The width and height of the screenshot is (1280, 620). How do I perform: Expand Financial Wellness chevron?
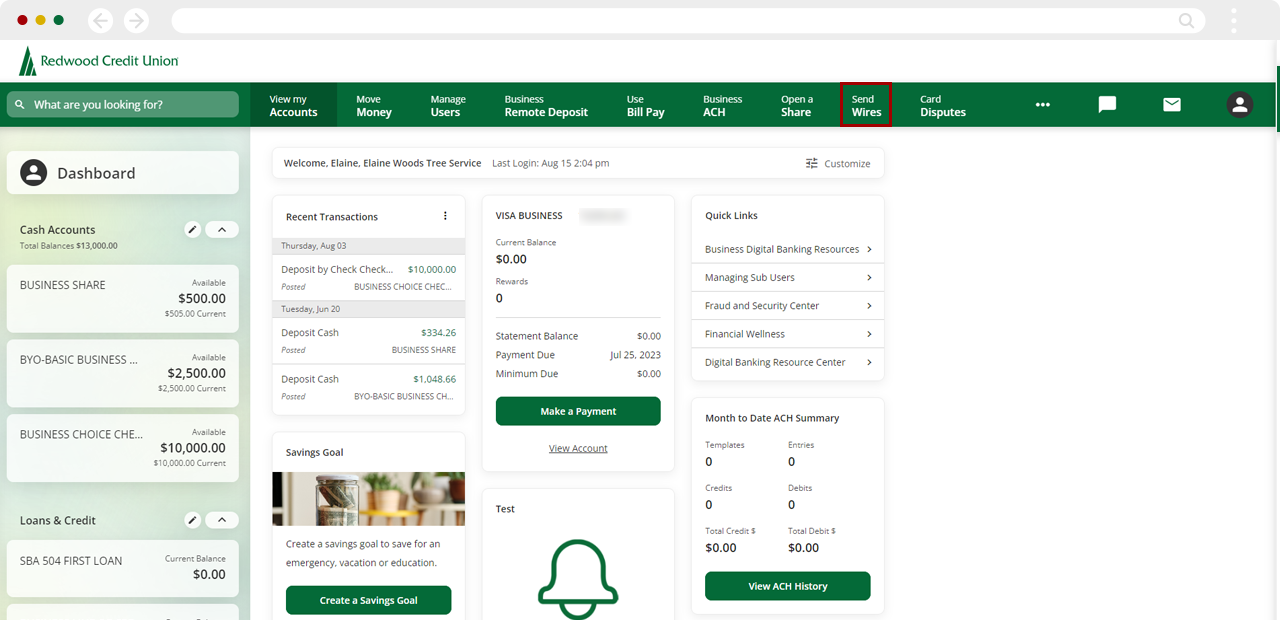click(x=869, y=334)
